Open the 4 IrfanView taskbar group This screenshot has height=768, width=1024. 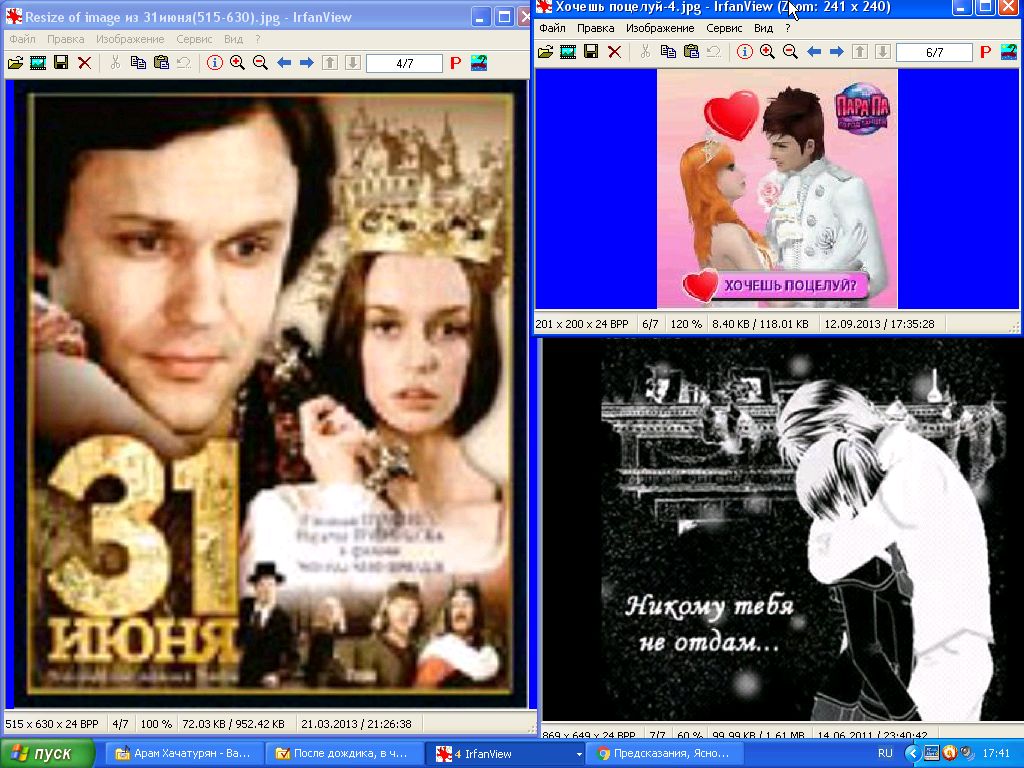[x=505, y=754]
